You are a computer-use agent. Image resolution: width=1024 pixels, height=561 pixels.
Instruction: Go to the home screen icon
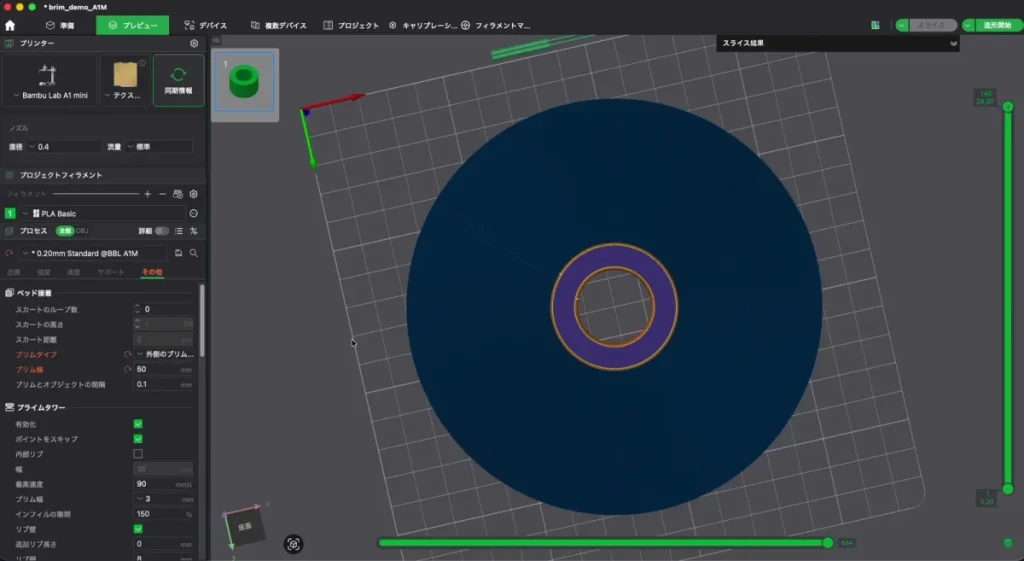10,25
